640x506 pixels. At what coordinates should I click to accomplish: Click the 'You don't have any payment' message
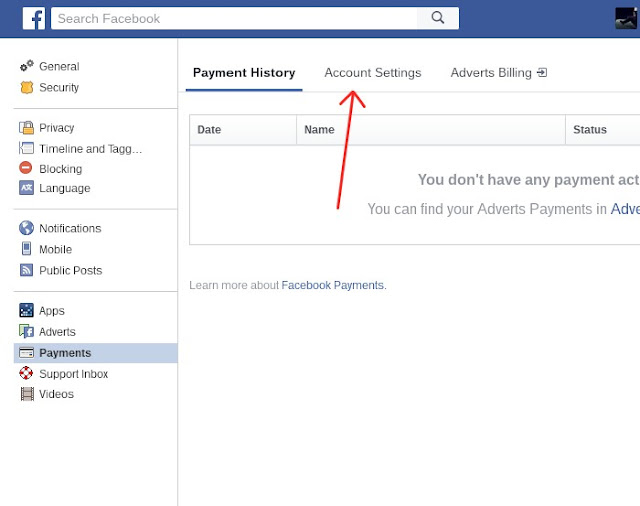coord(529,180)
